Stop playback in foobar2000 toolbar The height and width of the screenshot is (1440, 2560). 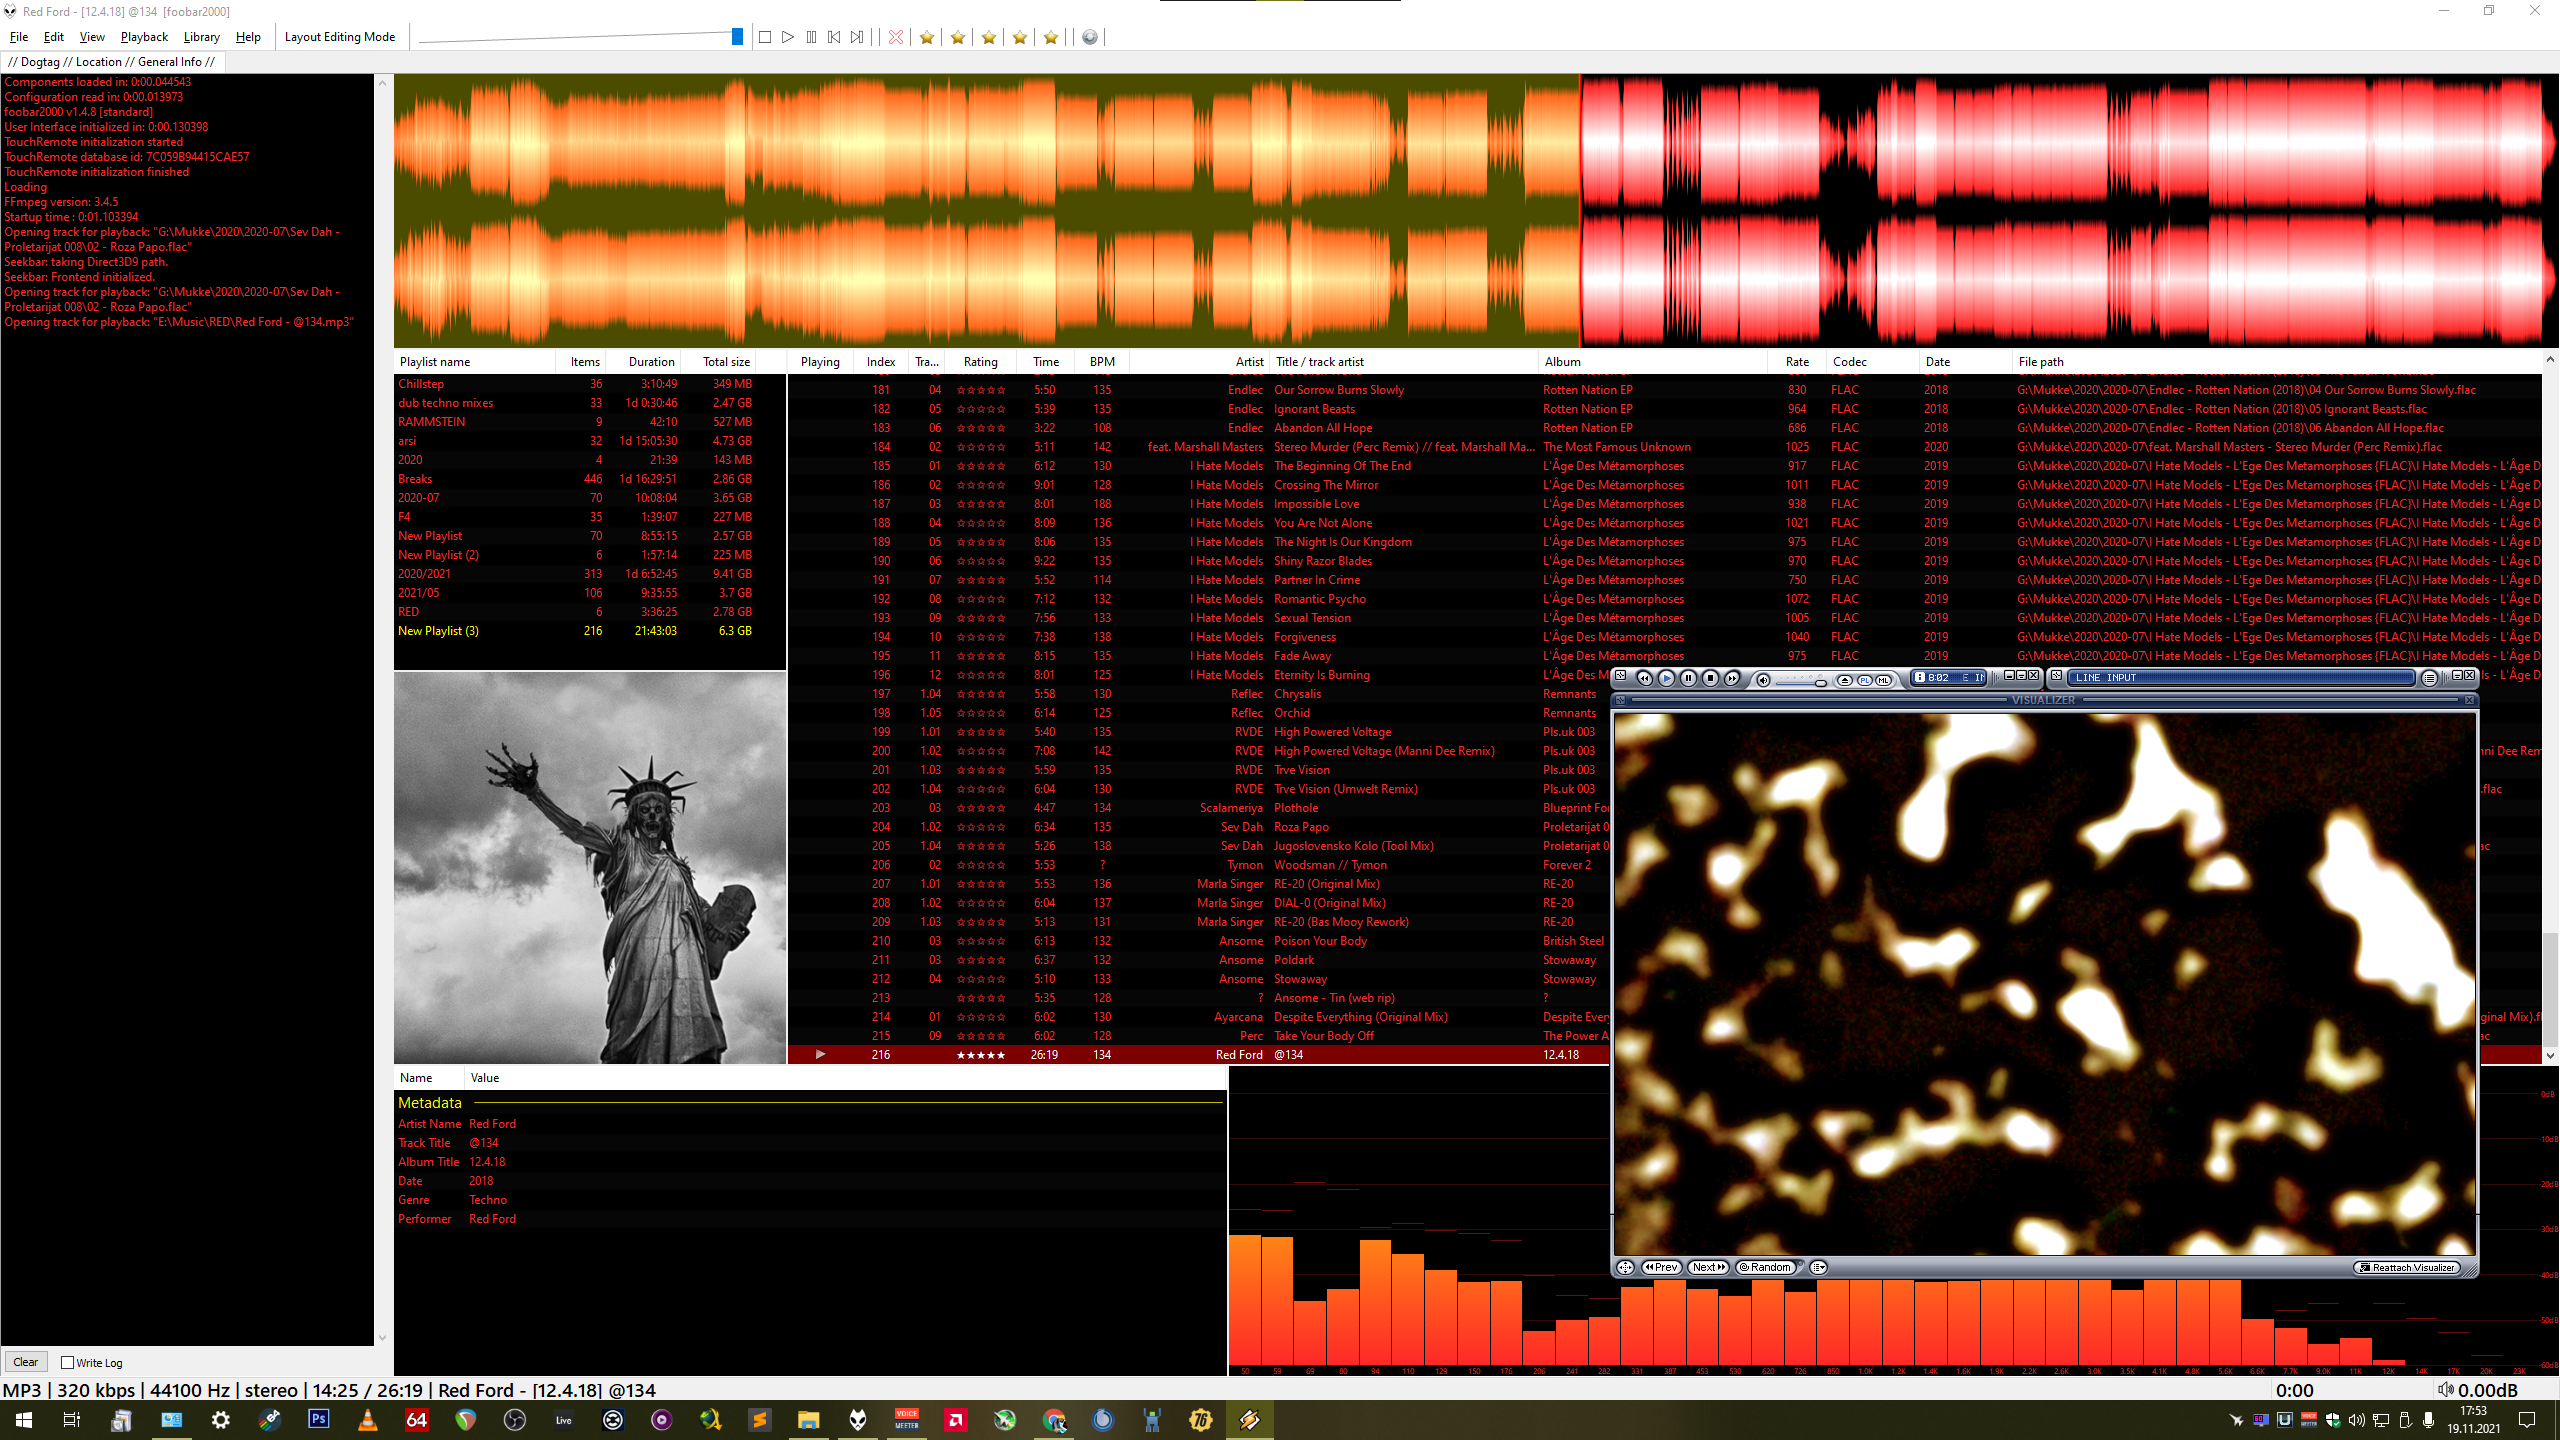pyautogui.click(x=765, y=37)
